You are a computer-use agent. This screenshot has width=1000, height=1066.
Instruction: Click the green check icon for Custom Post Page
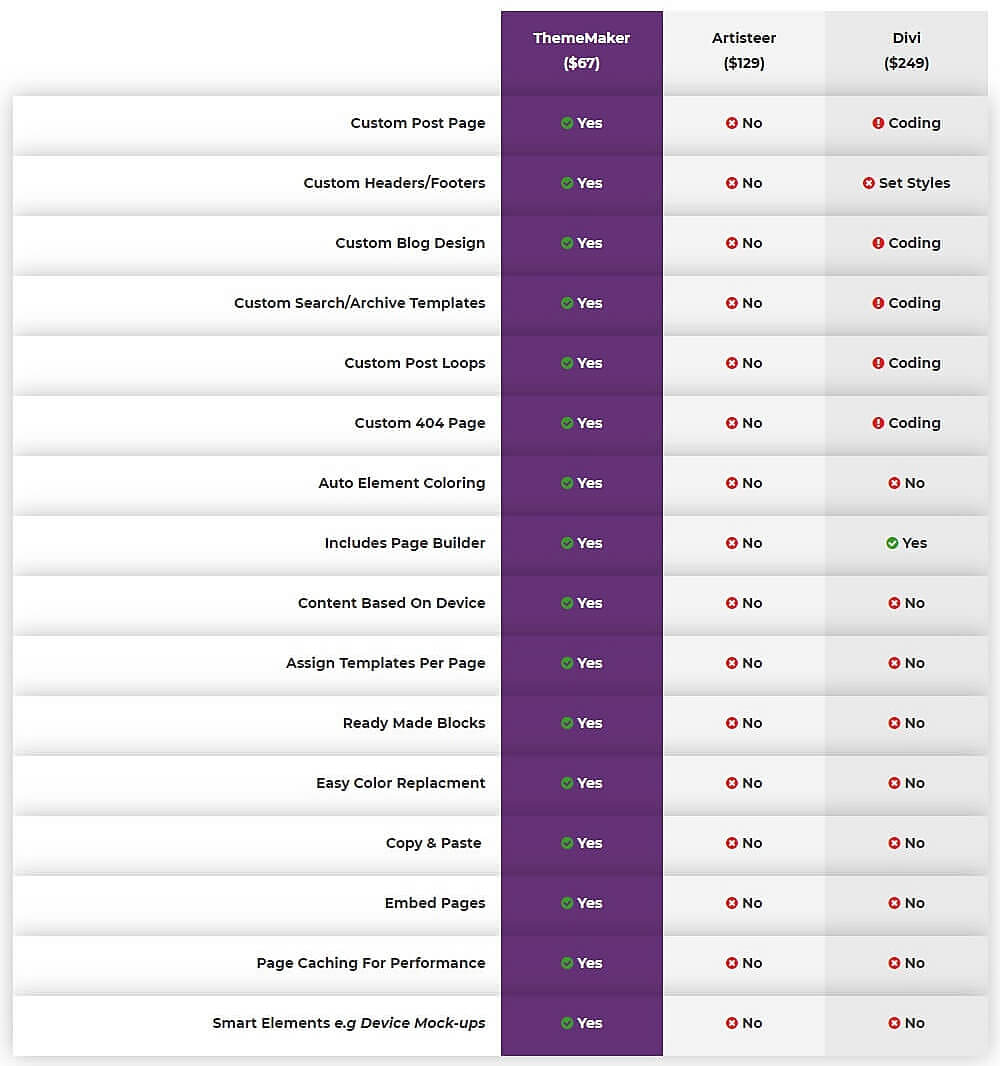point(567,123)
